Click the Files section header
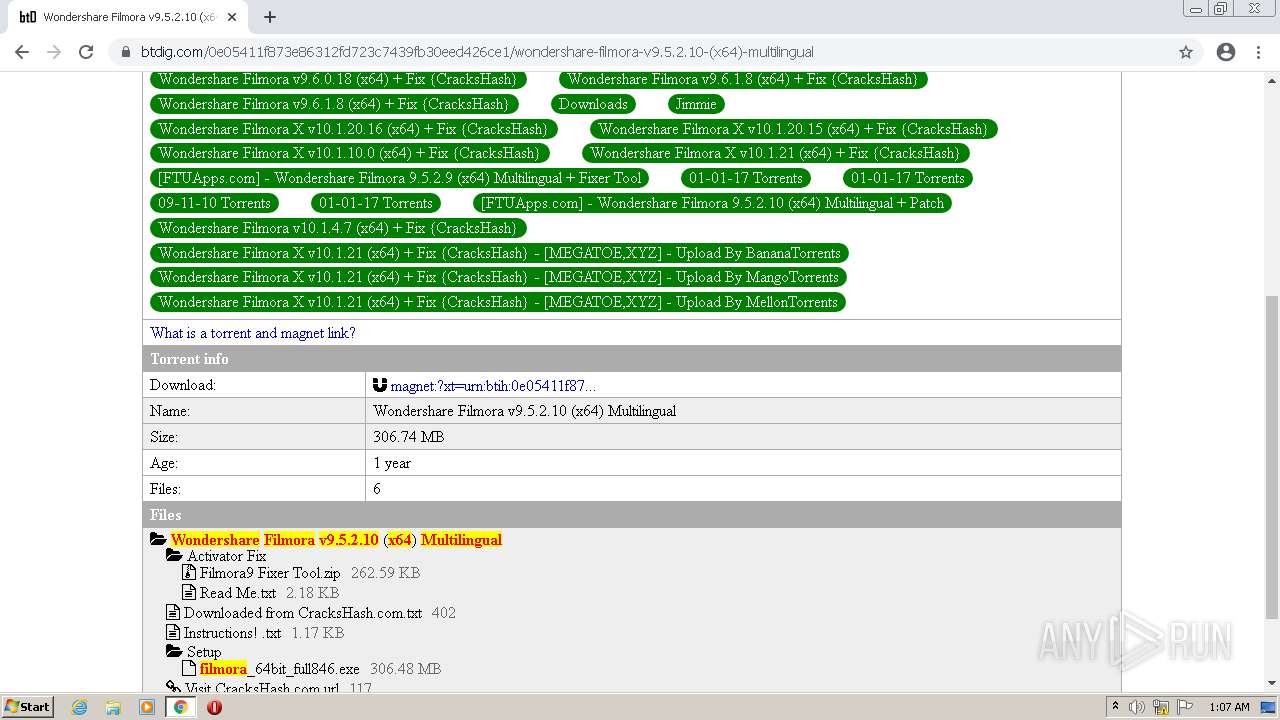Viewport: 1280px width, 720px height. (632, 515)
